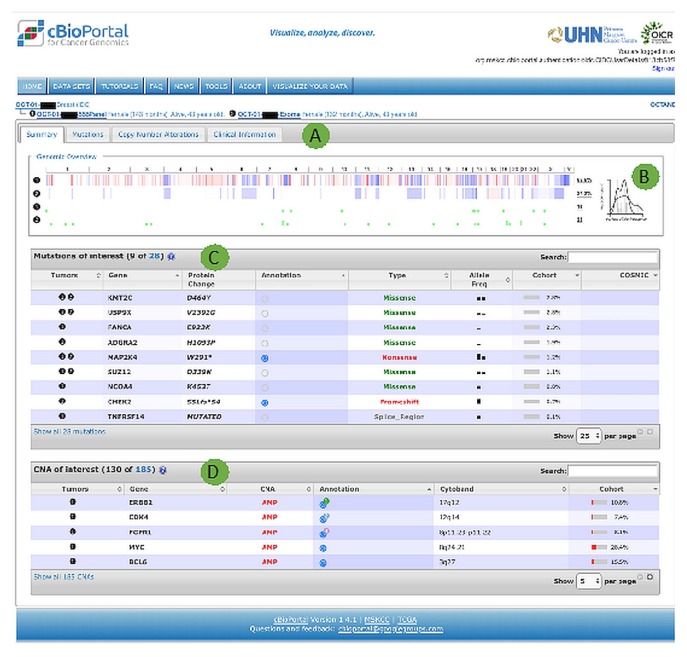Viewport: 687px width, 657px height.
Task: Switch to the Copy Number Alterations tab
Action: tap(158, 134)
